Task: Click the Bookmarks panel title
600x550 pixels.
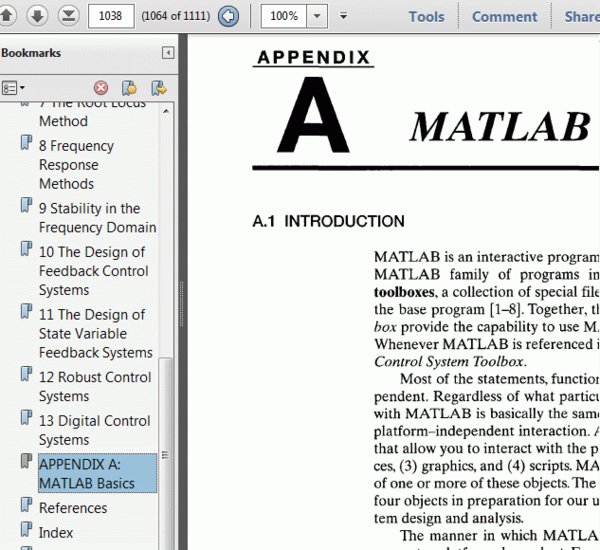Action: [x=31, y=53]
